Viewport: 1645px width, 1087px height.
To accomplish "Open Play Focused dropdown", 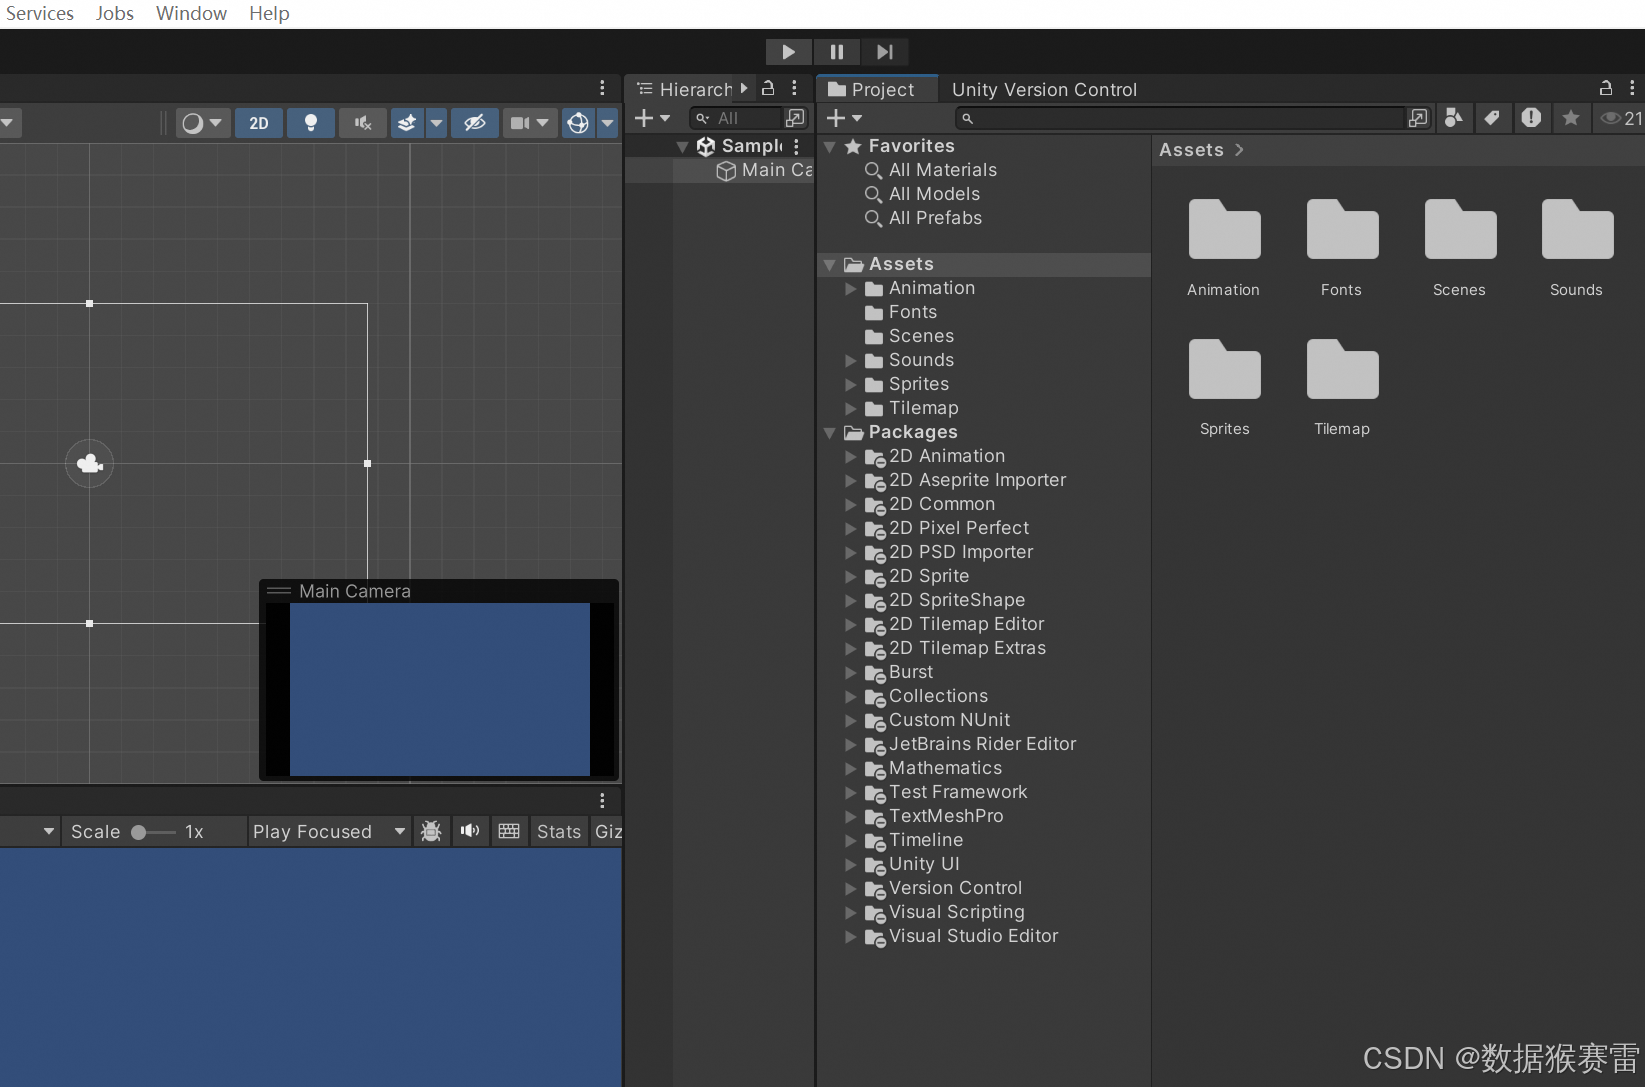I will pyautogui.click(x=329, y=832).
